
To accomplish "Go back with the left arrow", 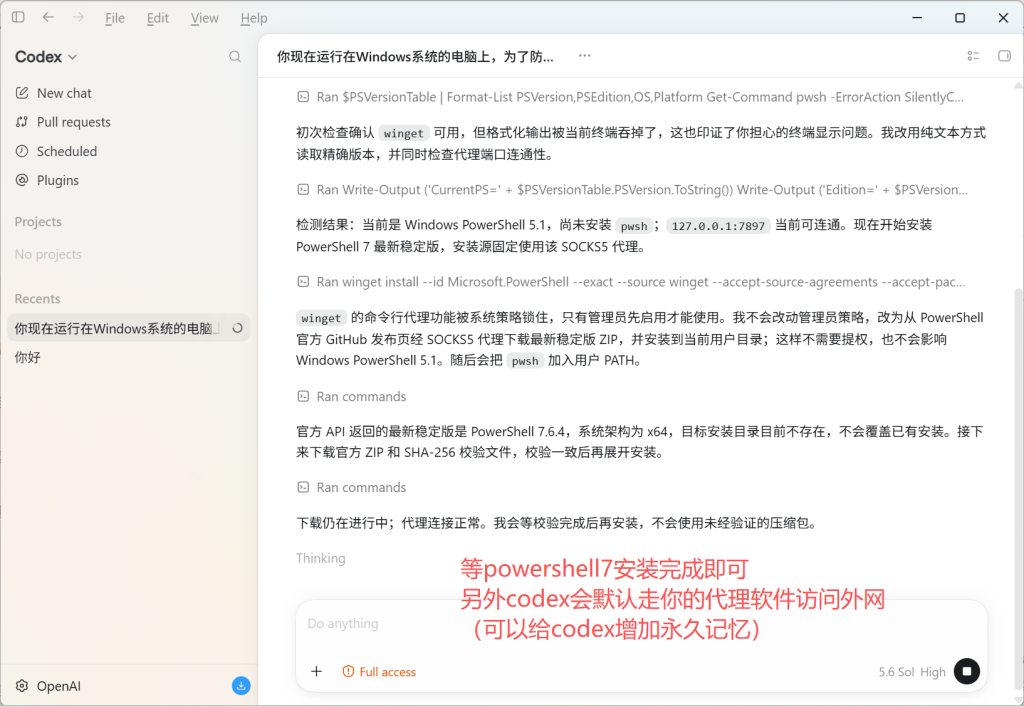I will click(x=48, y=18).
